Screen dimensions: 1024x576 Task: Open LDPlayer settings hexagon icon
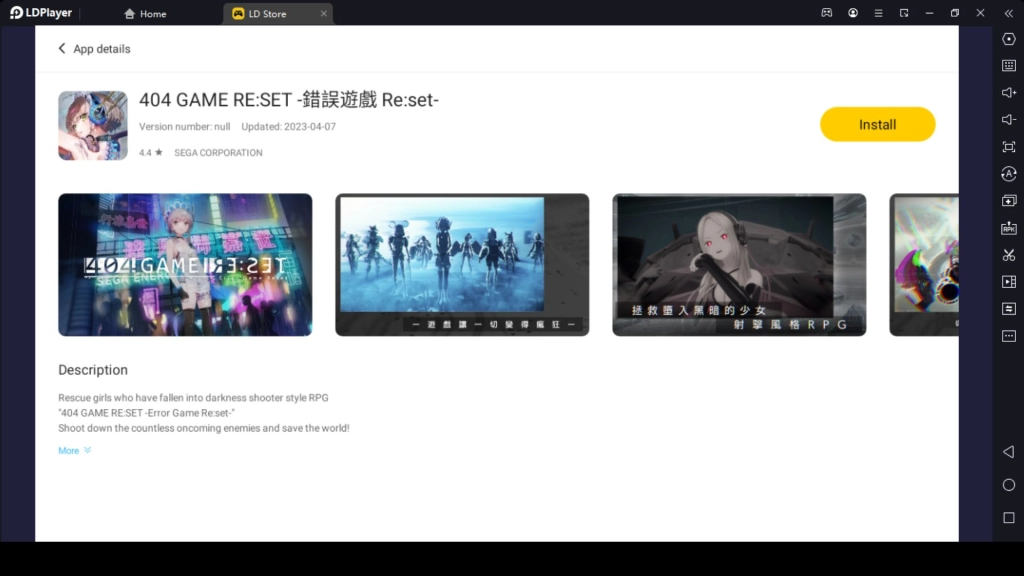pyautogui.click(x=1008, y=39)
